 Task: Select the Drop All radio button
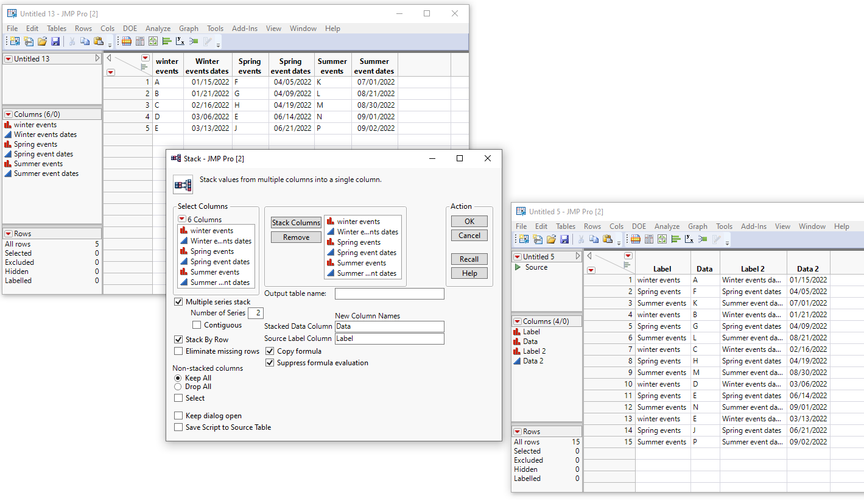(178, 387)
